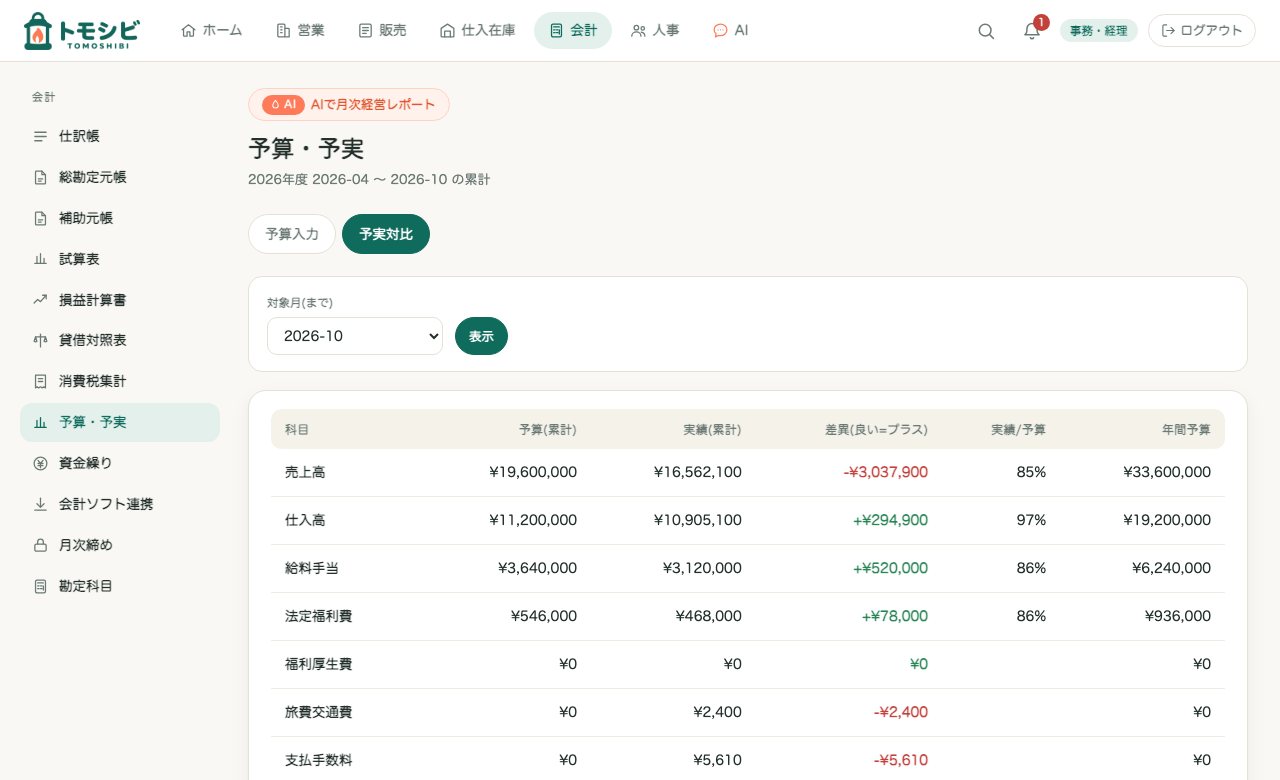Click the 差異(良い=プラス) column header
Viewport: 1280px width, 780px height.
(876, 429)
